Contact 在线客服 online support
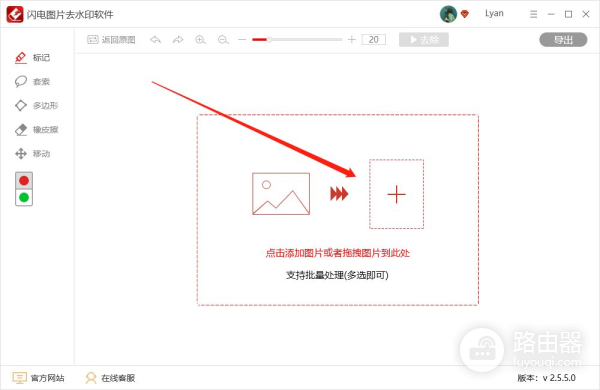 click(x=110, y=378)
